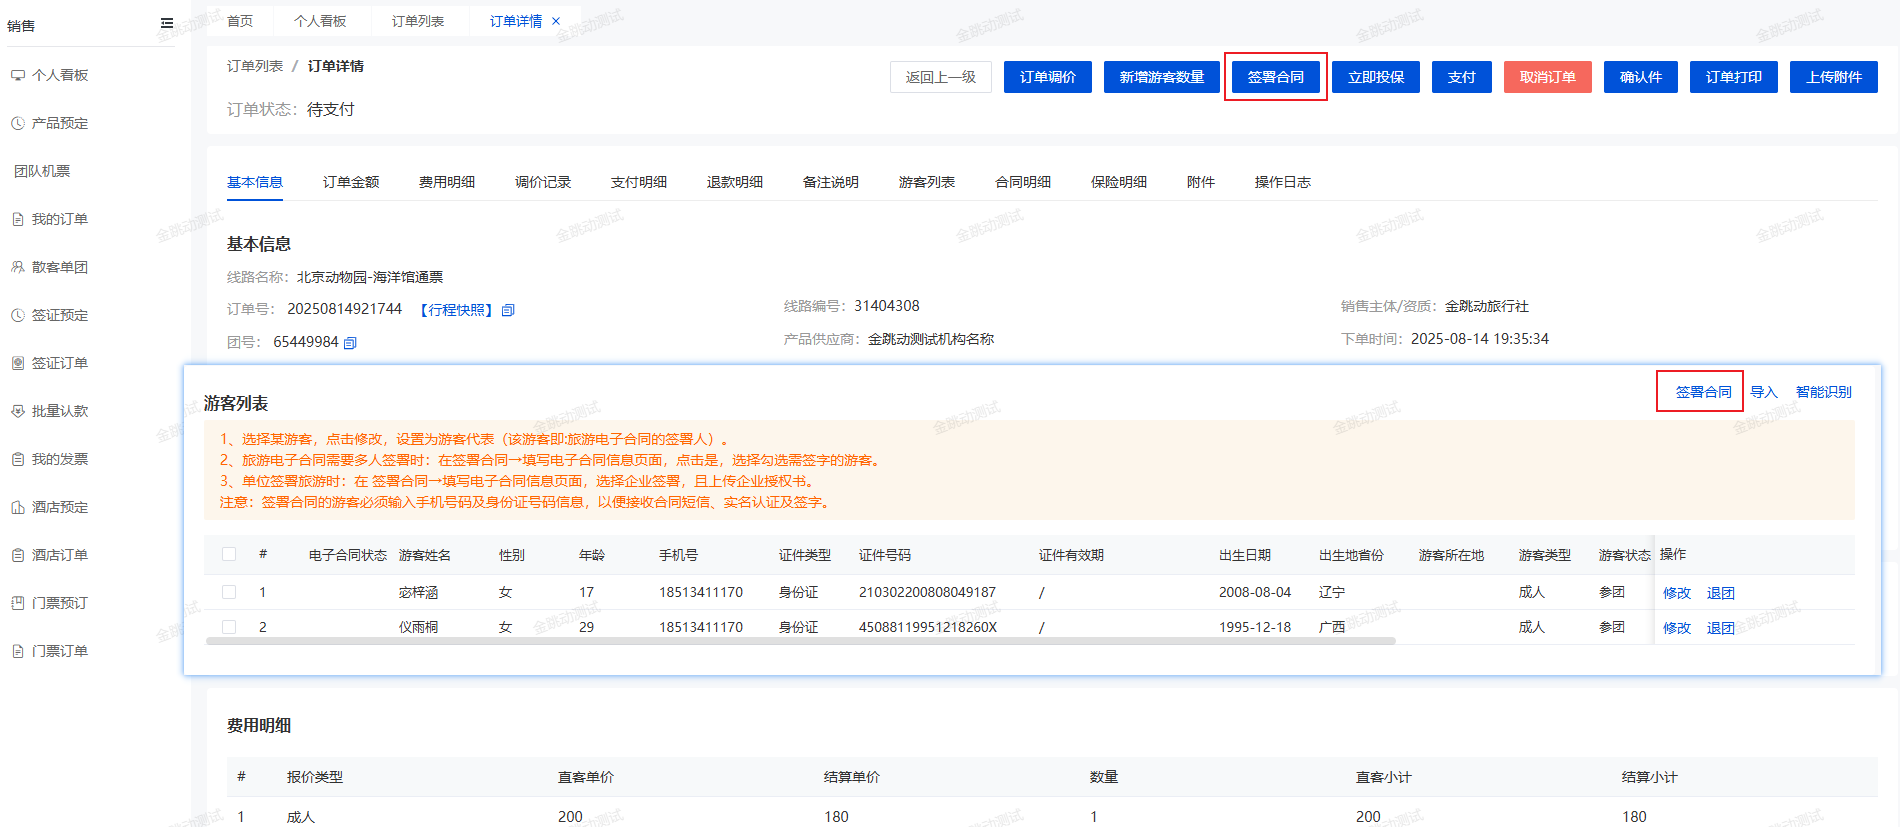Copy the group number 65449984 icon
Image resolution: width=1900 pixels, height=827 pixels.
tap(350, 343)
